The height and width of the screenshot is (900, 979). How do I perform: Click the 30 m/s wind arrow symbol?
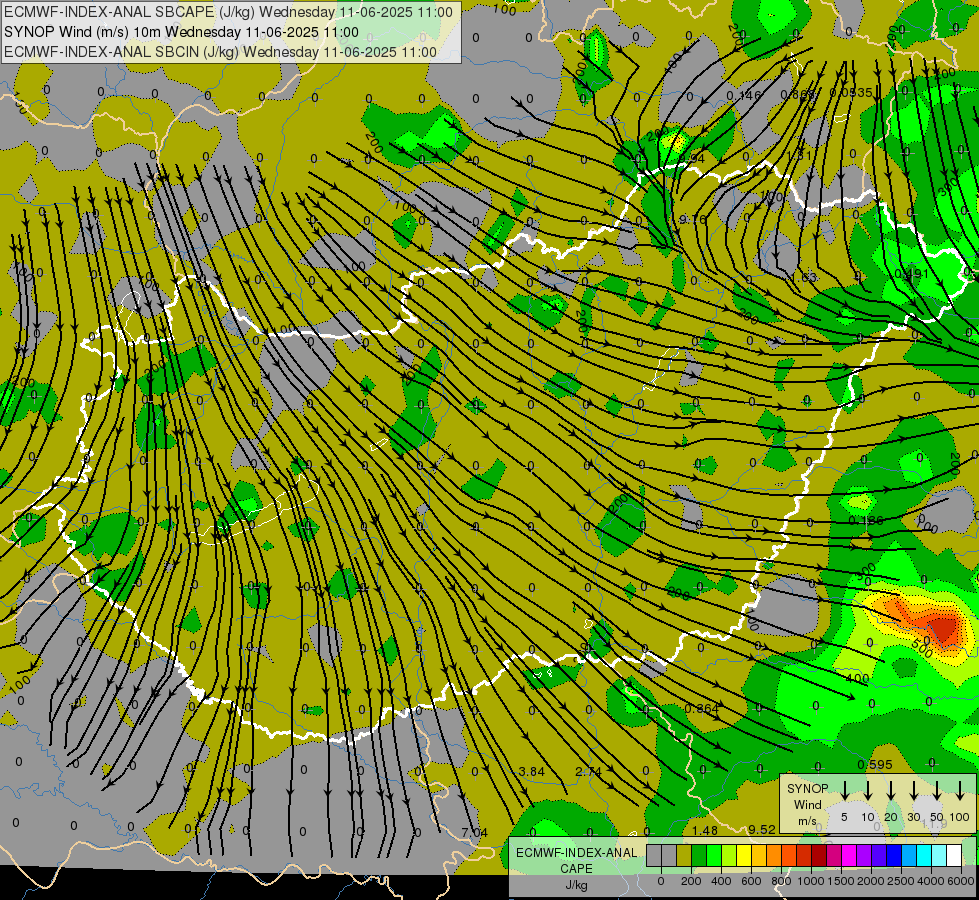913,790
